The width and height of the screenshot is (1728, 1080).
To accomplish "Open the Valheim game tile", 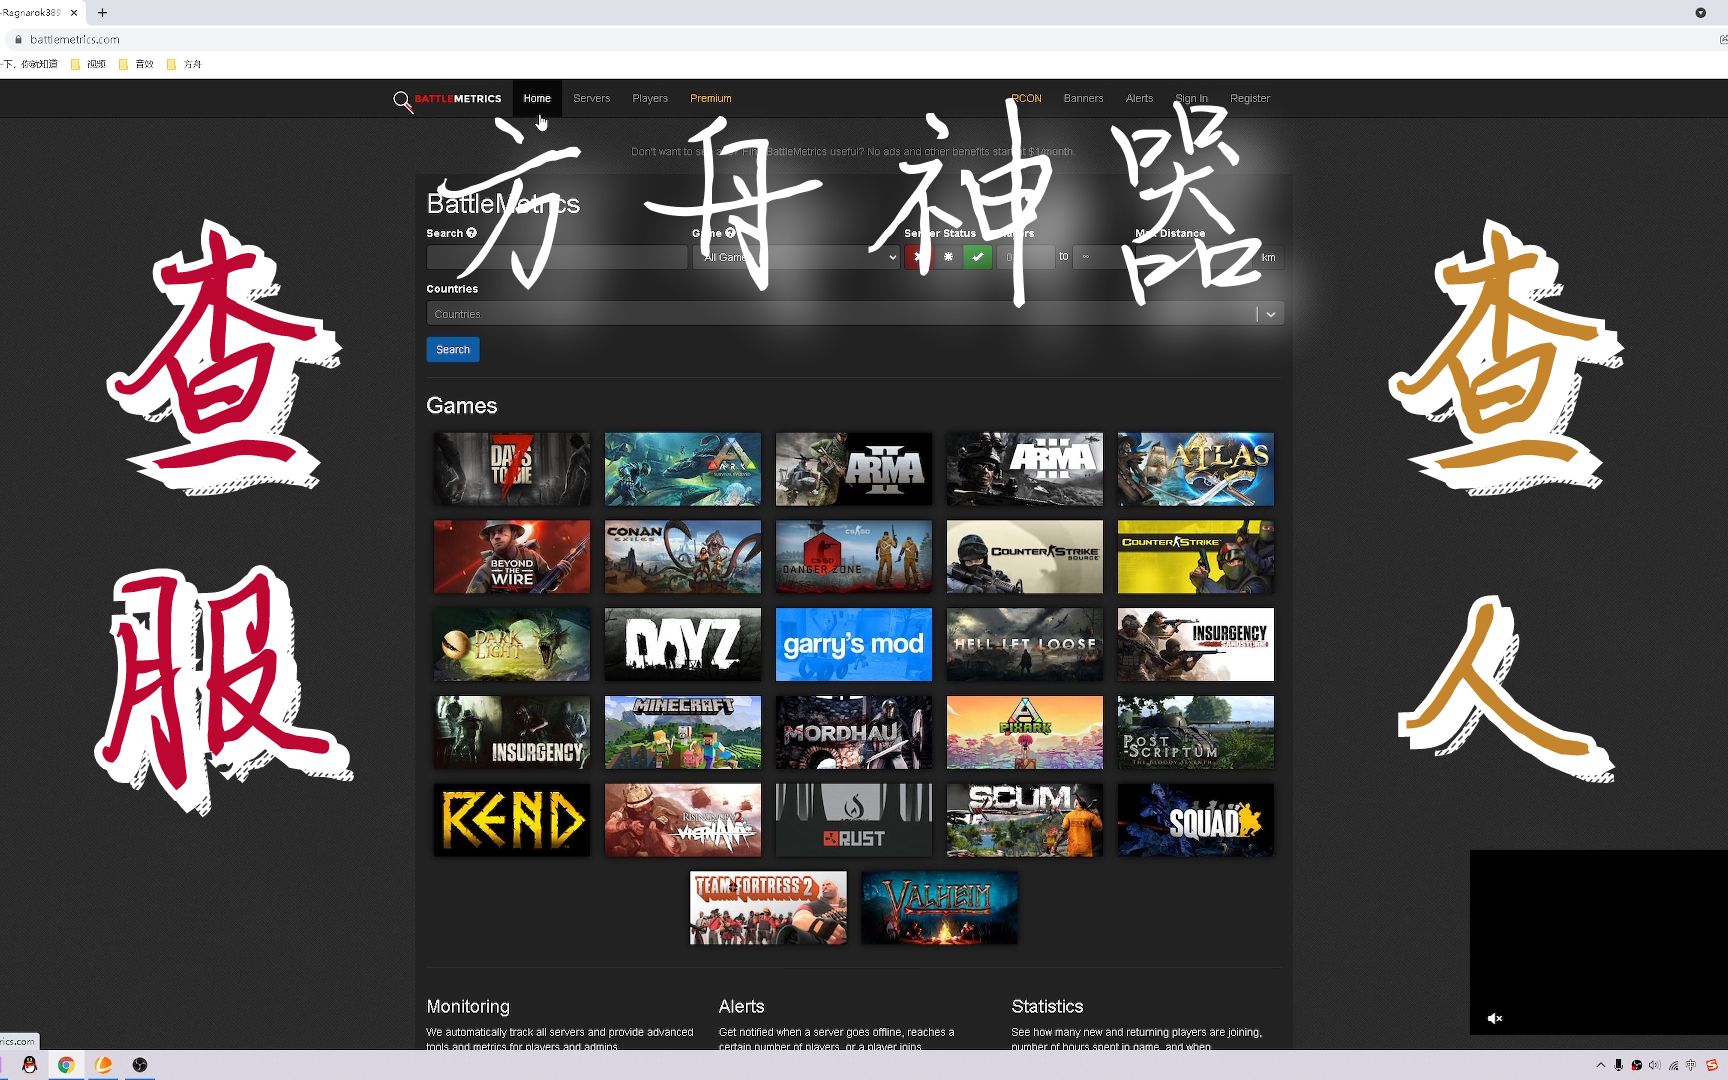I will tap(940, 908).
